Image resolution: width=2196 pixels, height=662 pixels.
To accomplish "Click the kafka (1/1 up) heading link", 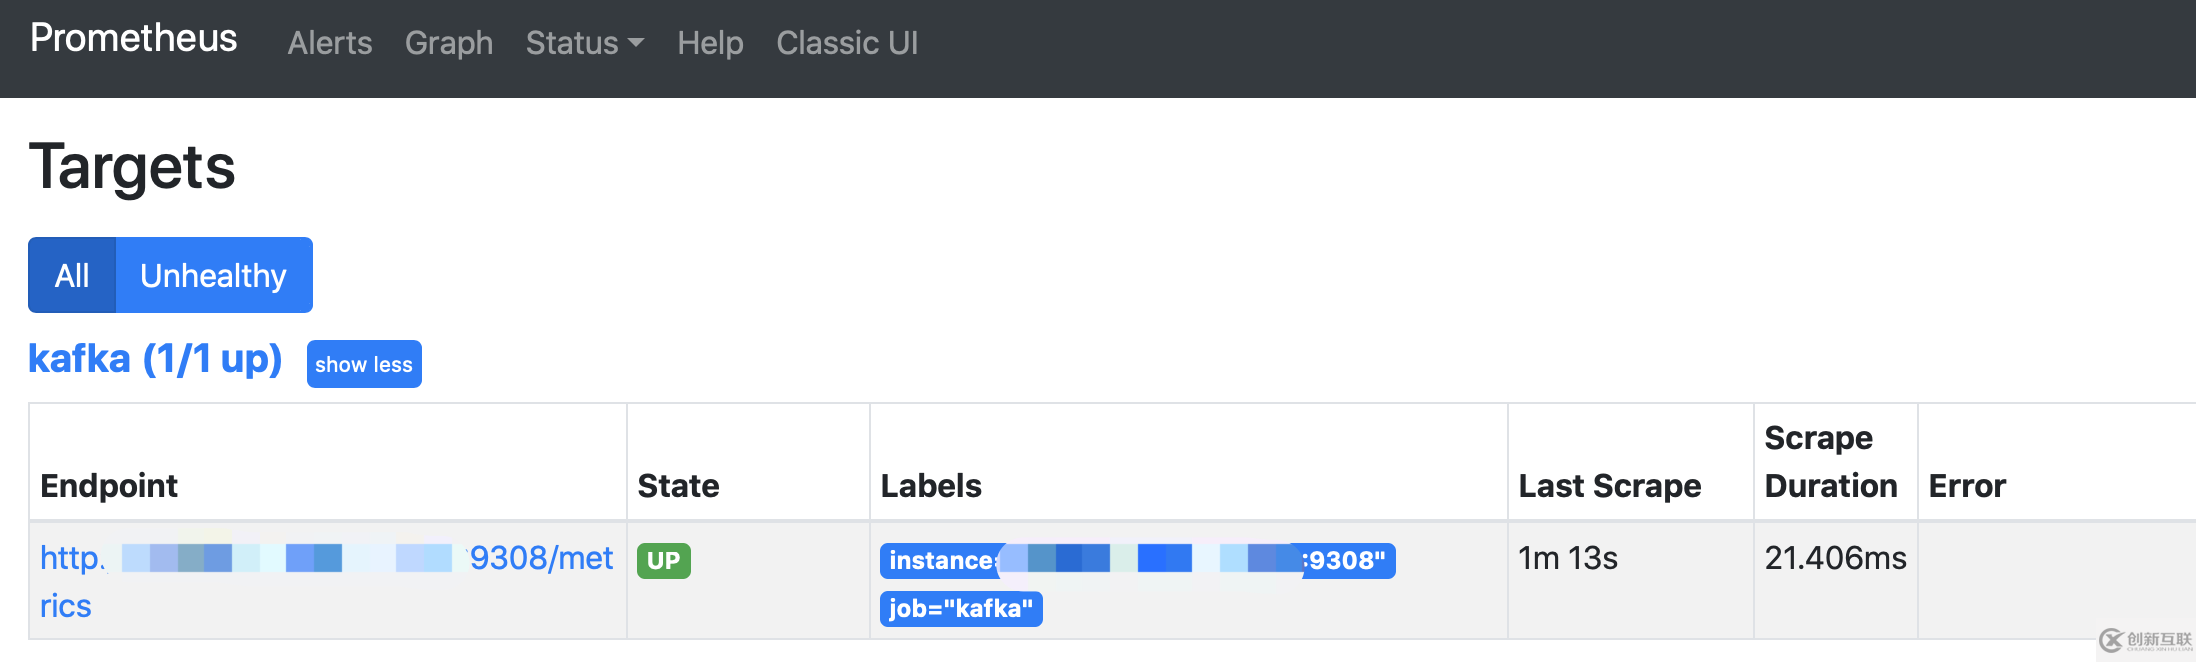I will tap(155, 359).
